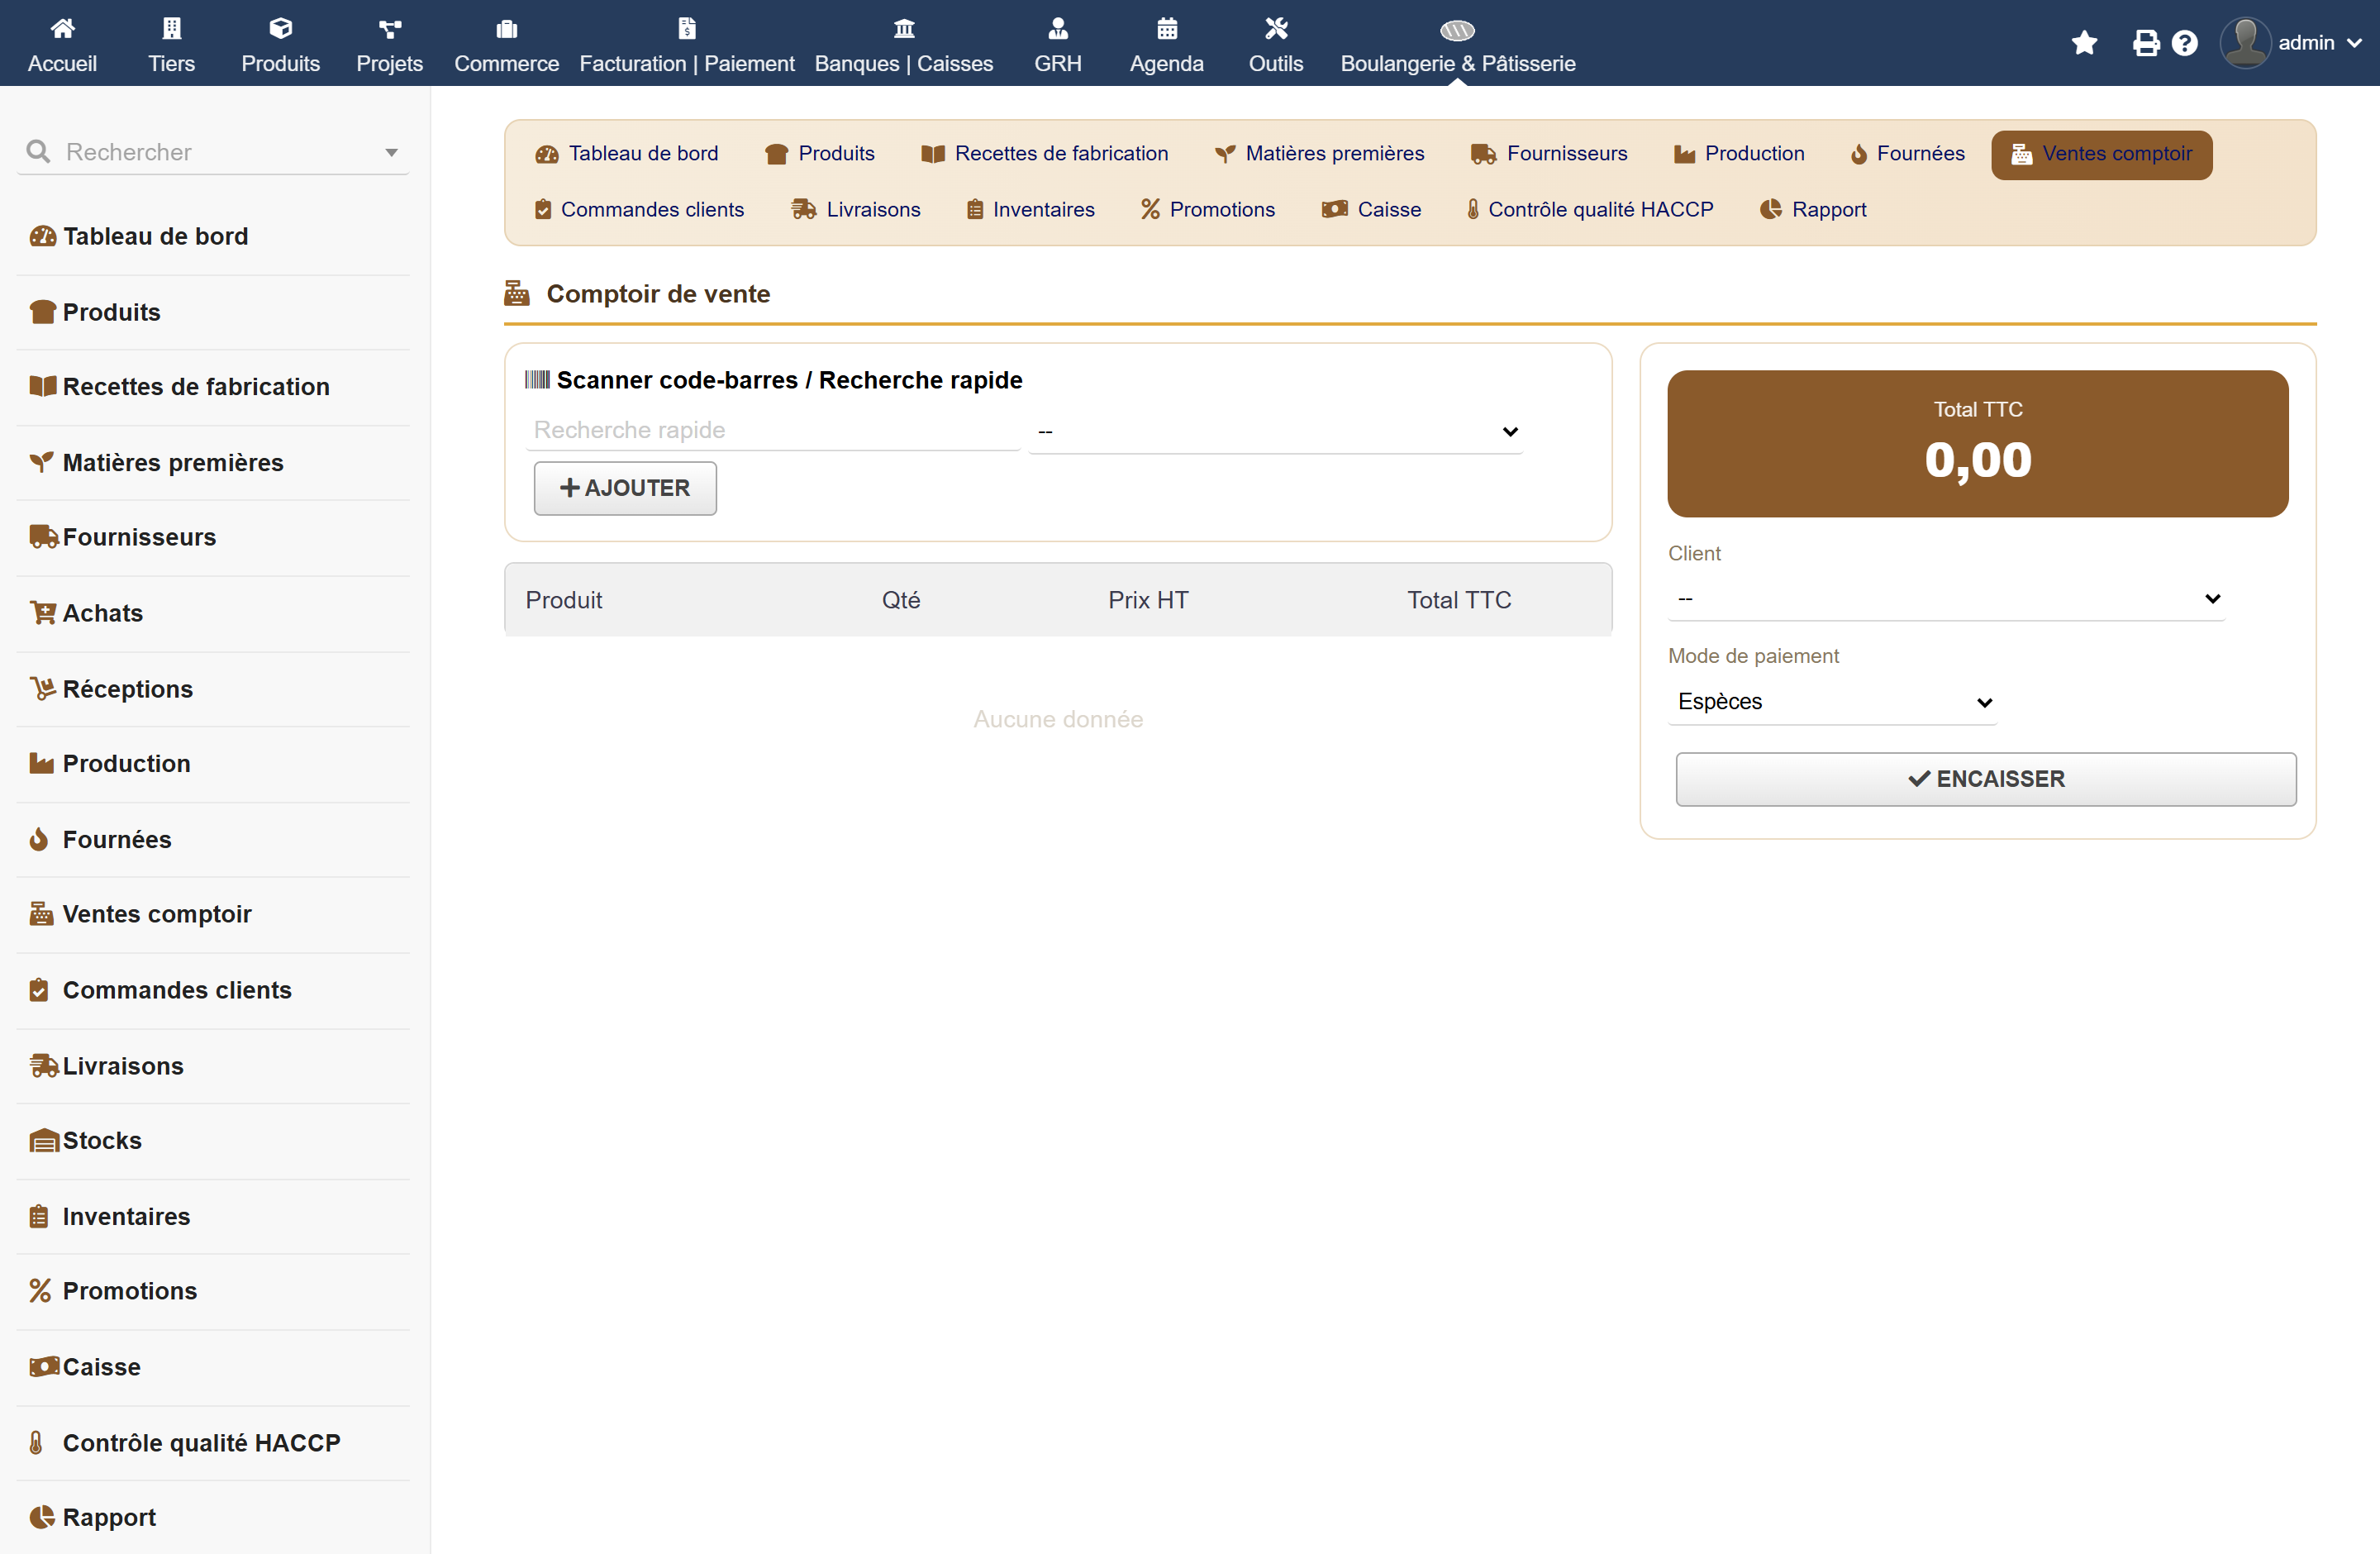
Task: Click the Produits cube icon in top bar
Action: click(x=280, y=28)
